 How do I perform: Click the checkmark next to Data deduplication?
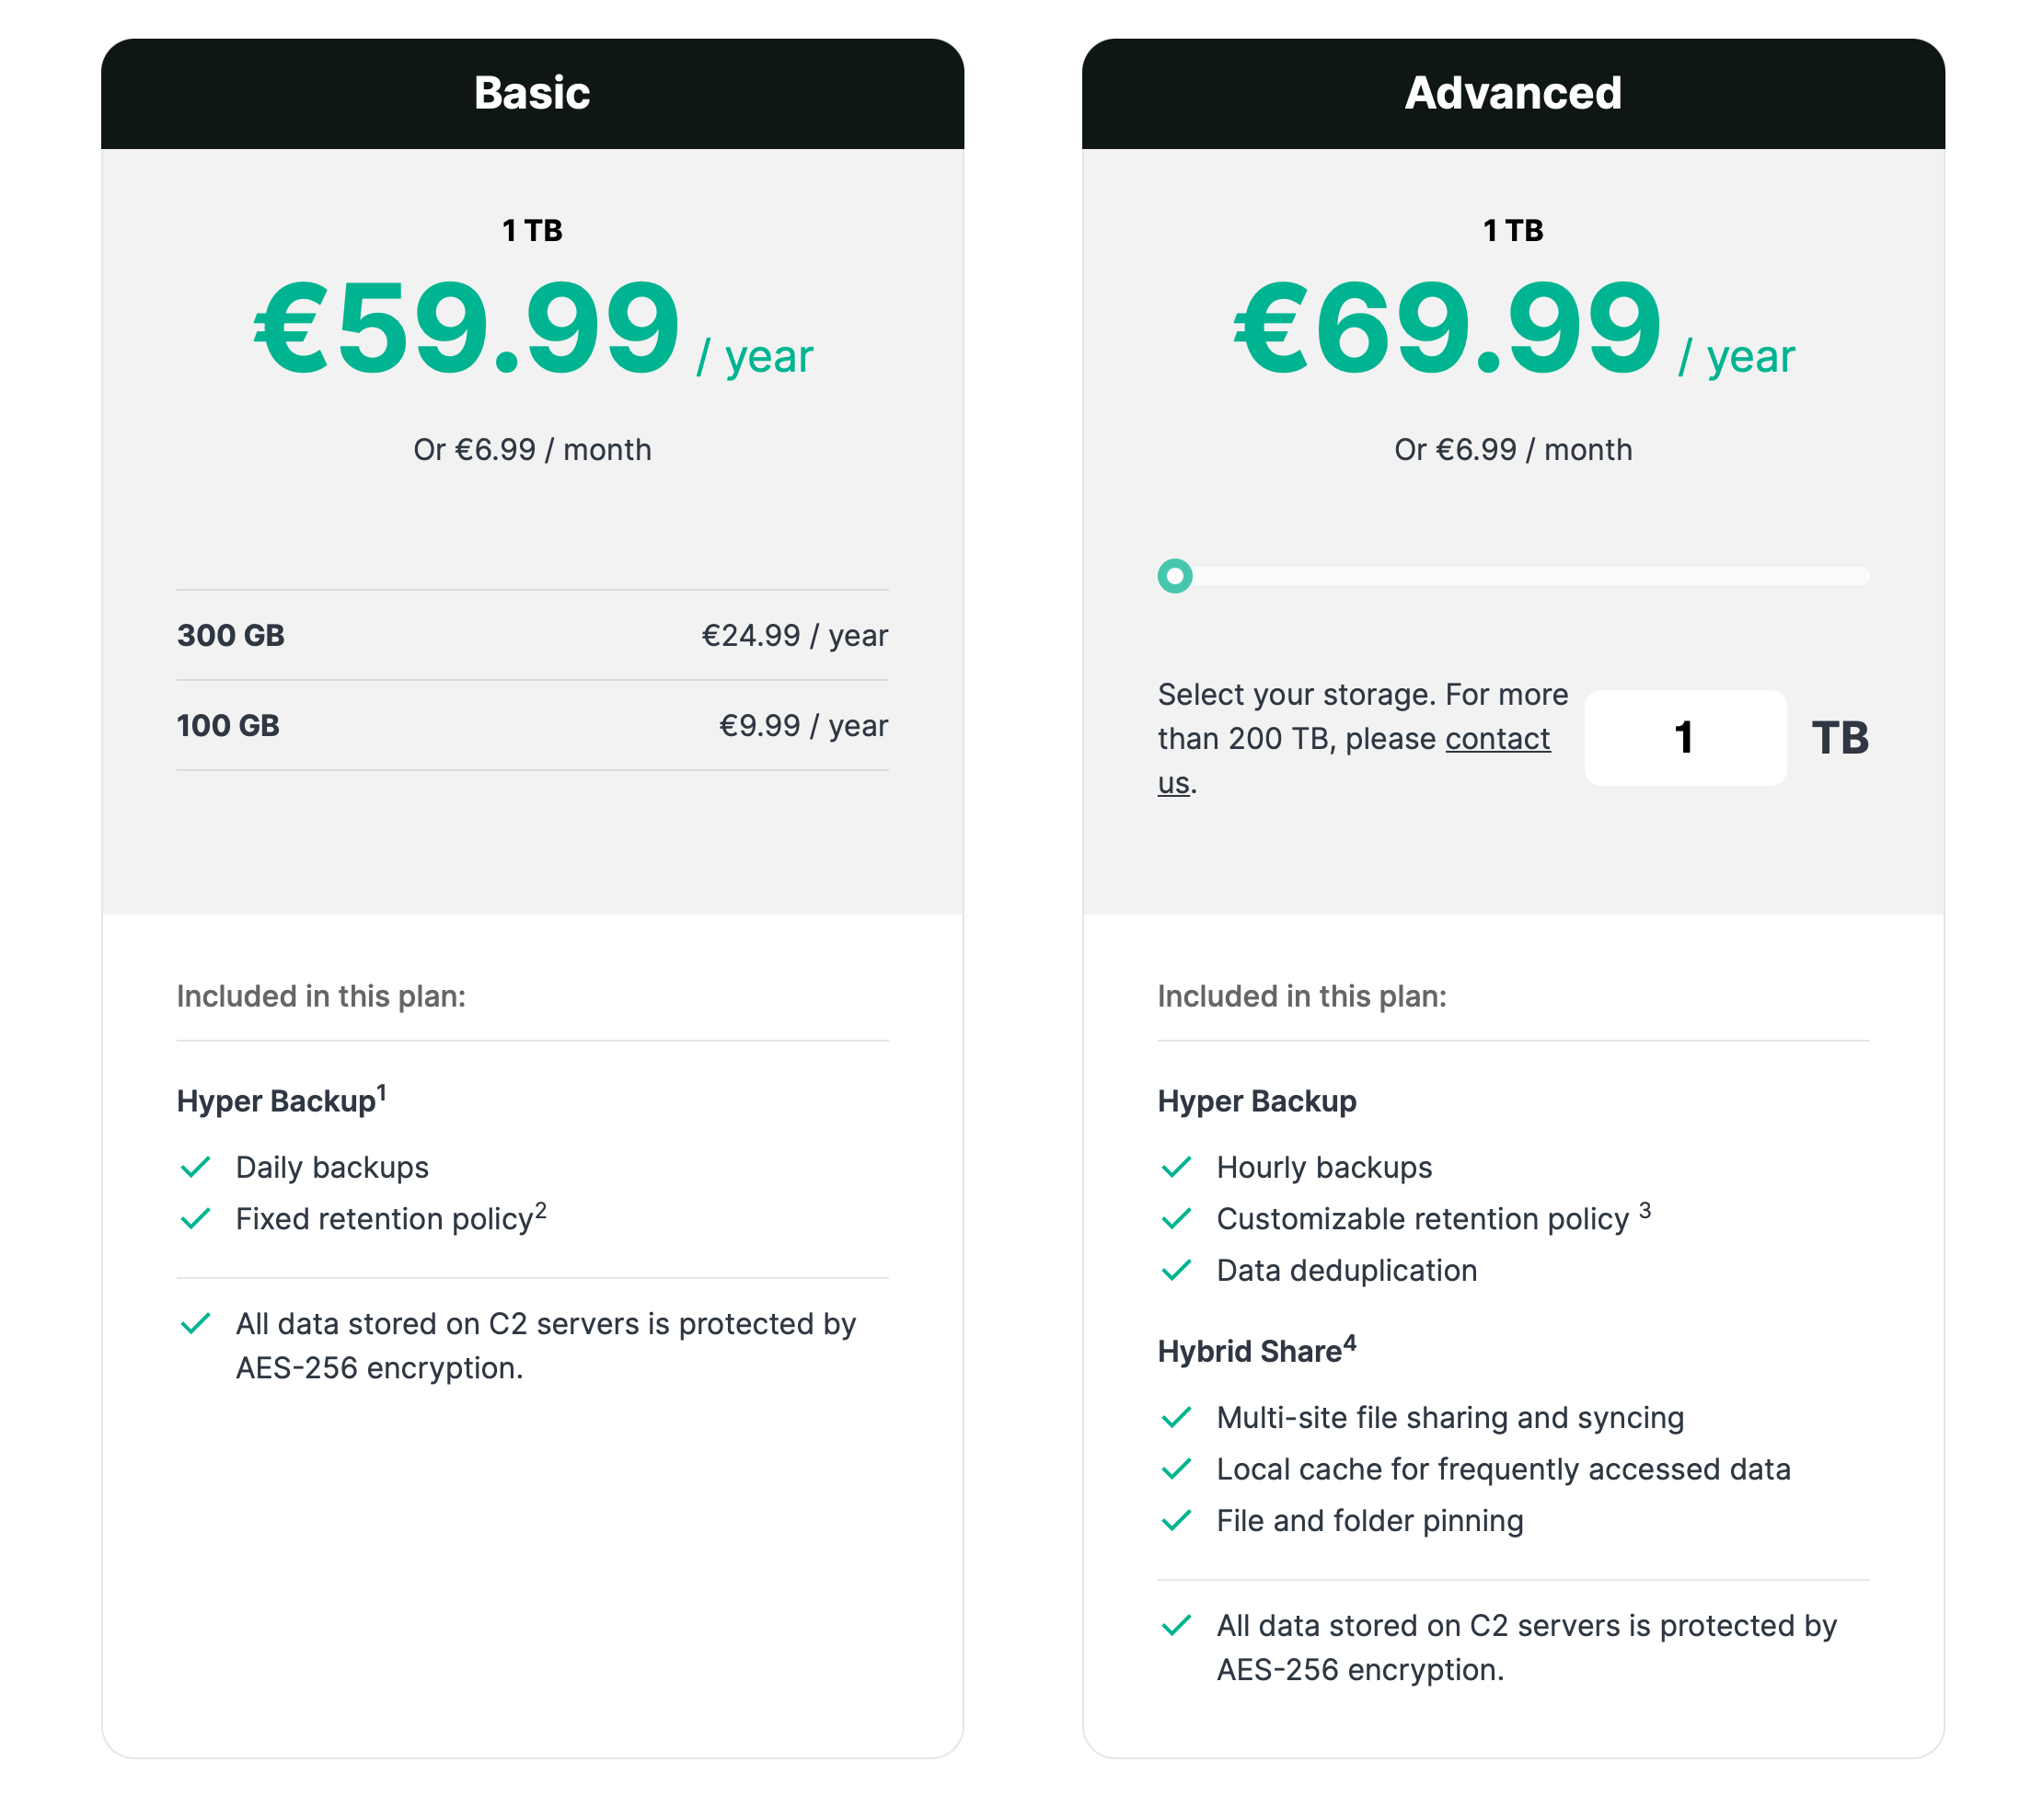(x=1176, y=1270)
